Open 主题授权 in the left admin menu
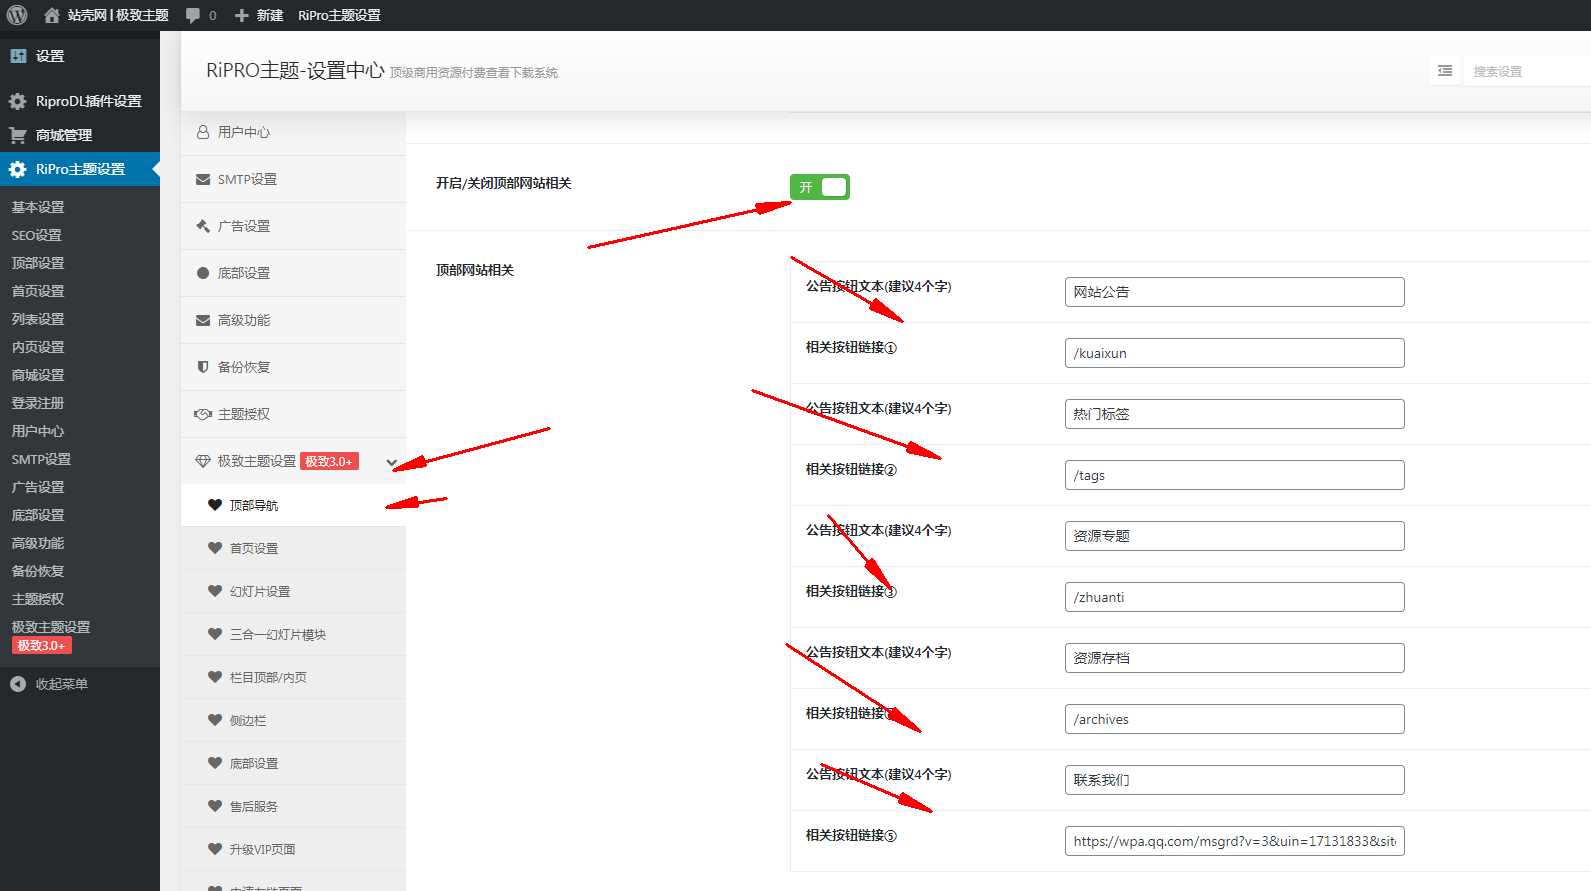This screenshot has height=891, width=1591. (38, 599)
